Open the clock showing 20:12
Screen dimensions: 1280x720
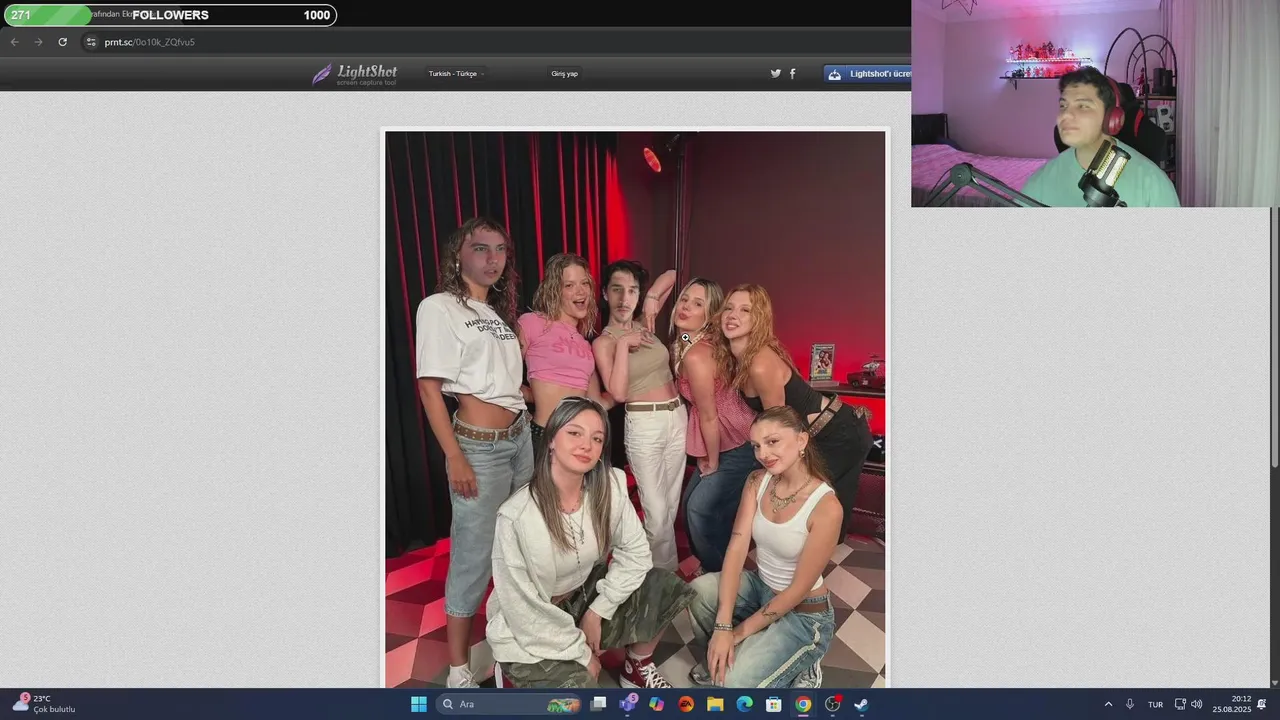[1232, 704]
